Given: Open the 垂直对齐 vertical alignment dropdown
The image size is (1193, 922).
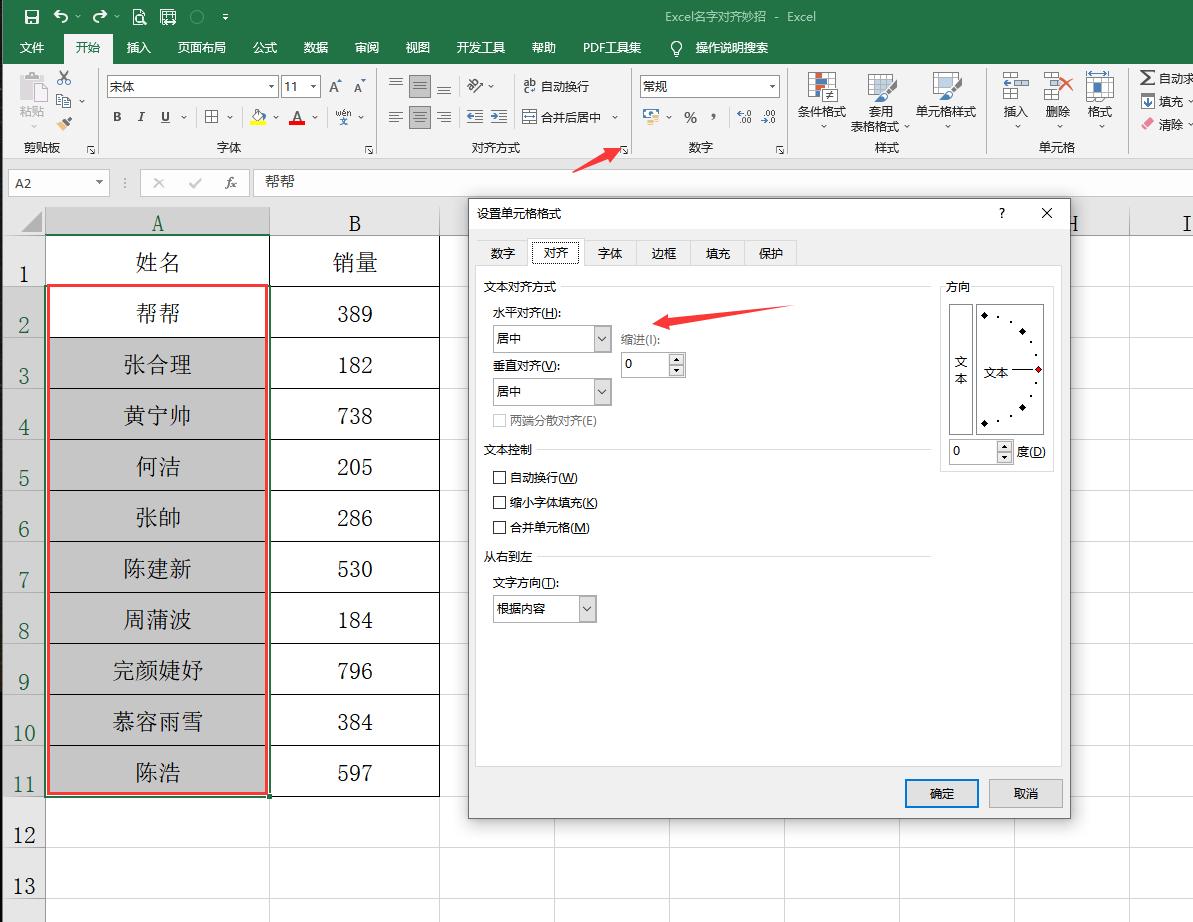Looking at the screenshot, I should pyautogui.click(x=602, y=392).
